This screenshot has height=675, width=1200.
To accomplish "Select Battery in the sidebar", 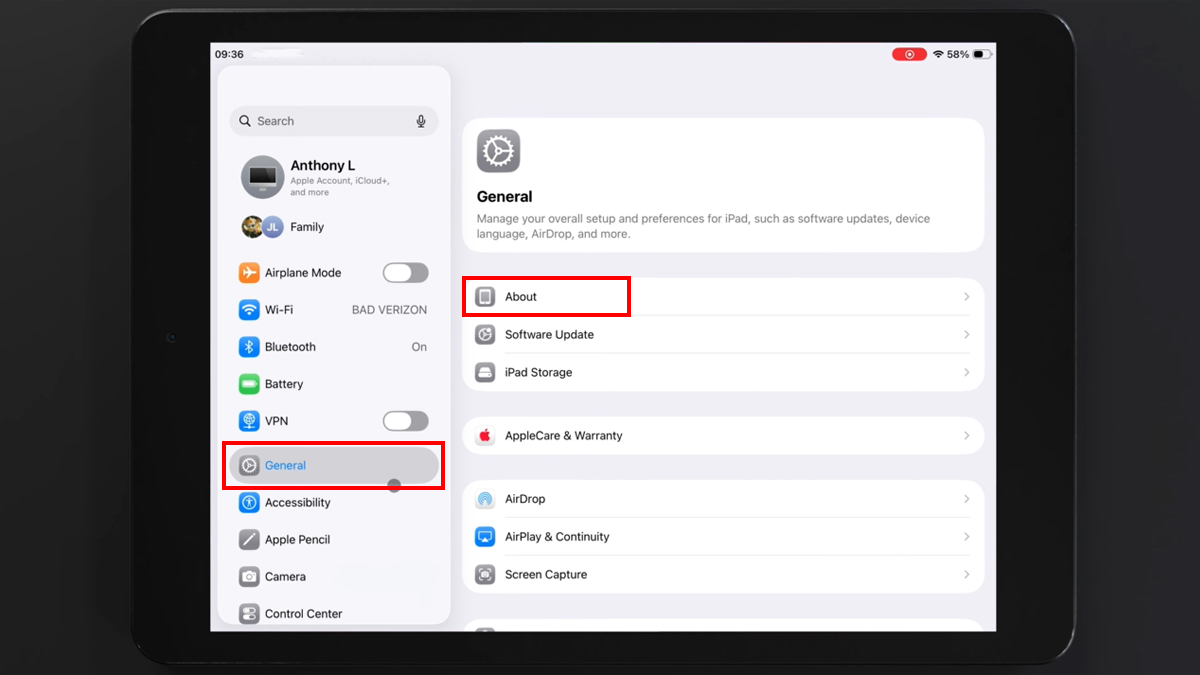I will [x=334, y=384].
